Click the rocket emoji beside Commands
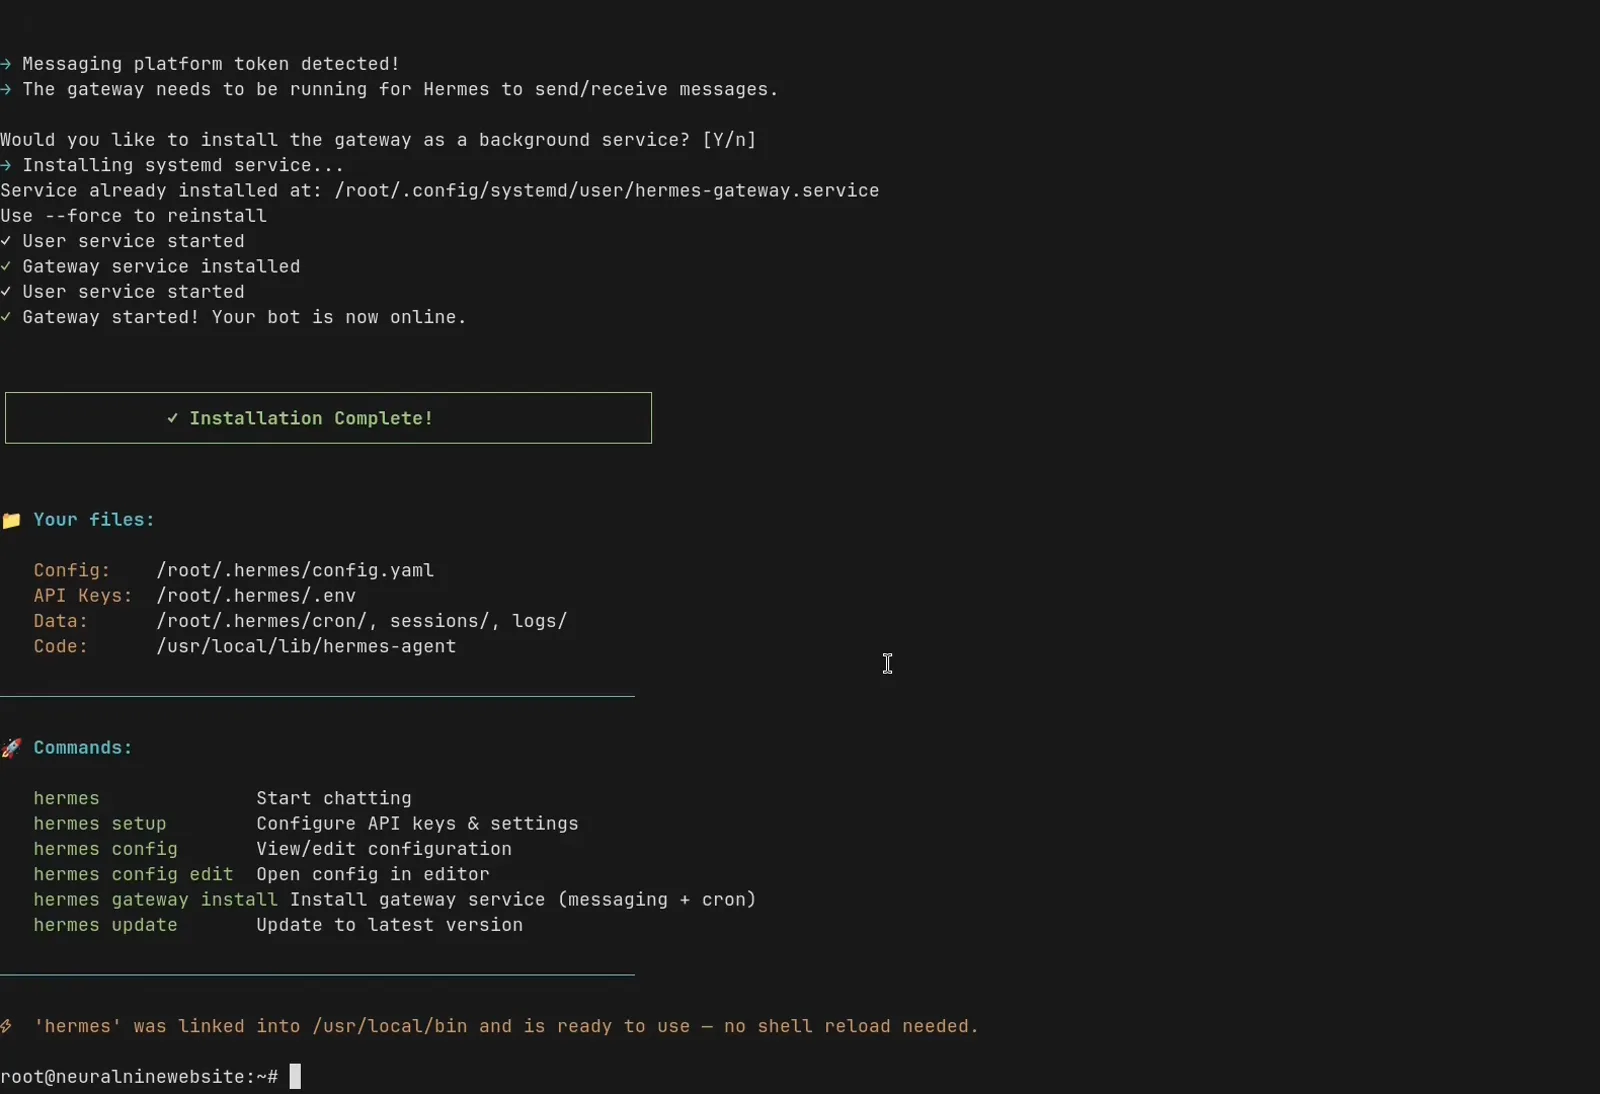 point(11,748)
